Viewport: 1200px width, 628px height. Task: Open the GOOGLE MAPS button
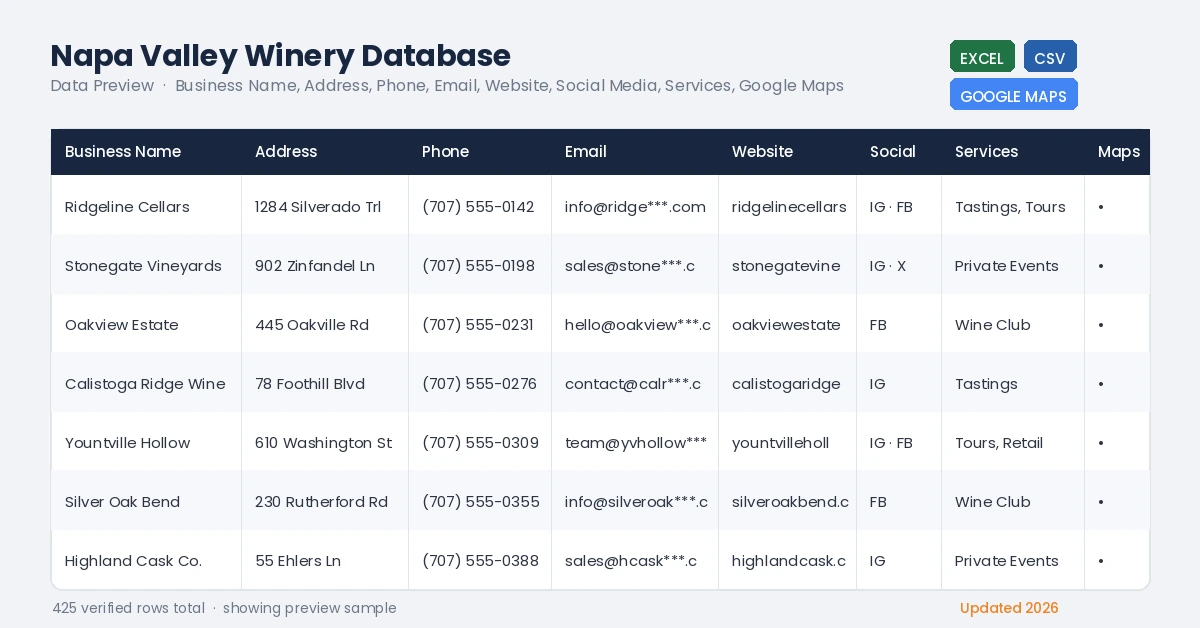1013,95
